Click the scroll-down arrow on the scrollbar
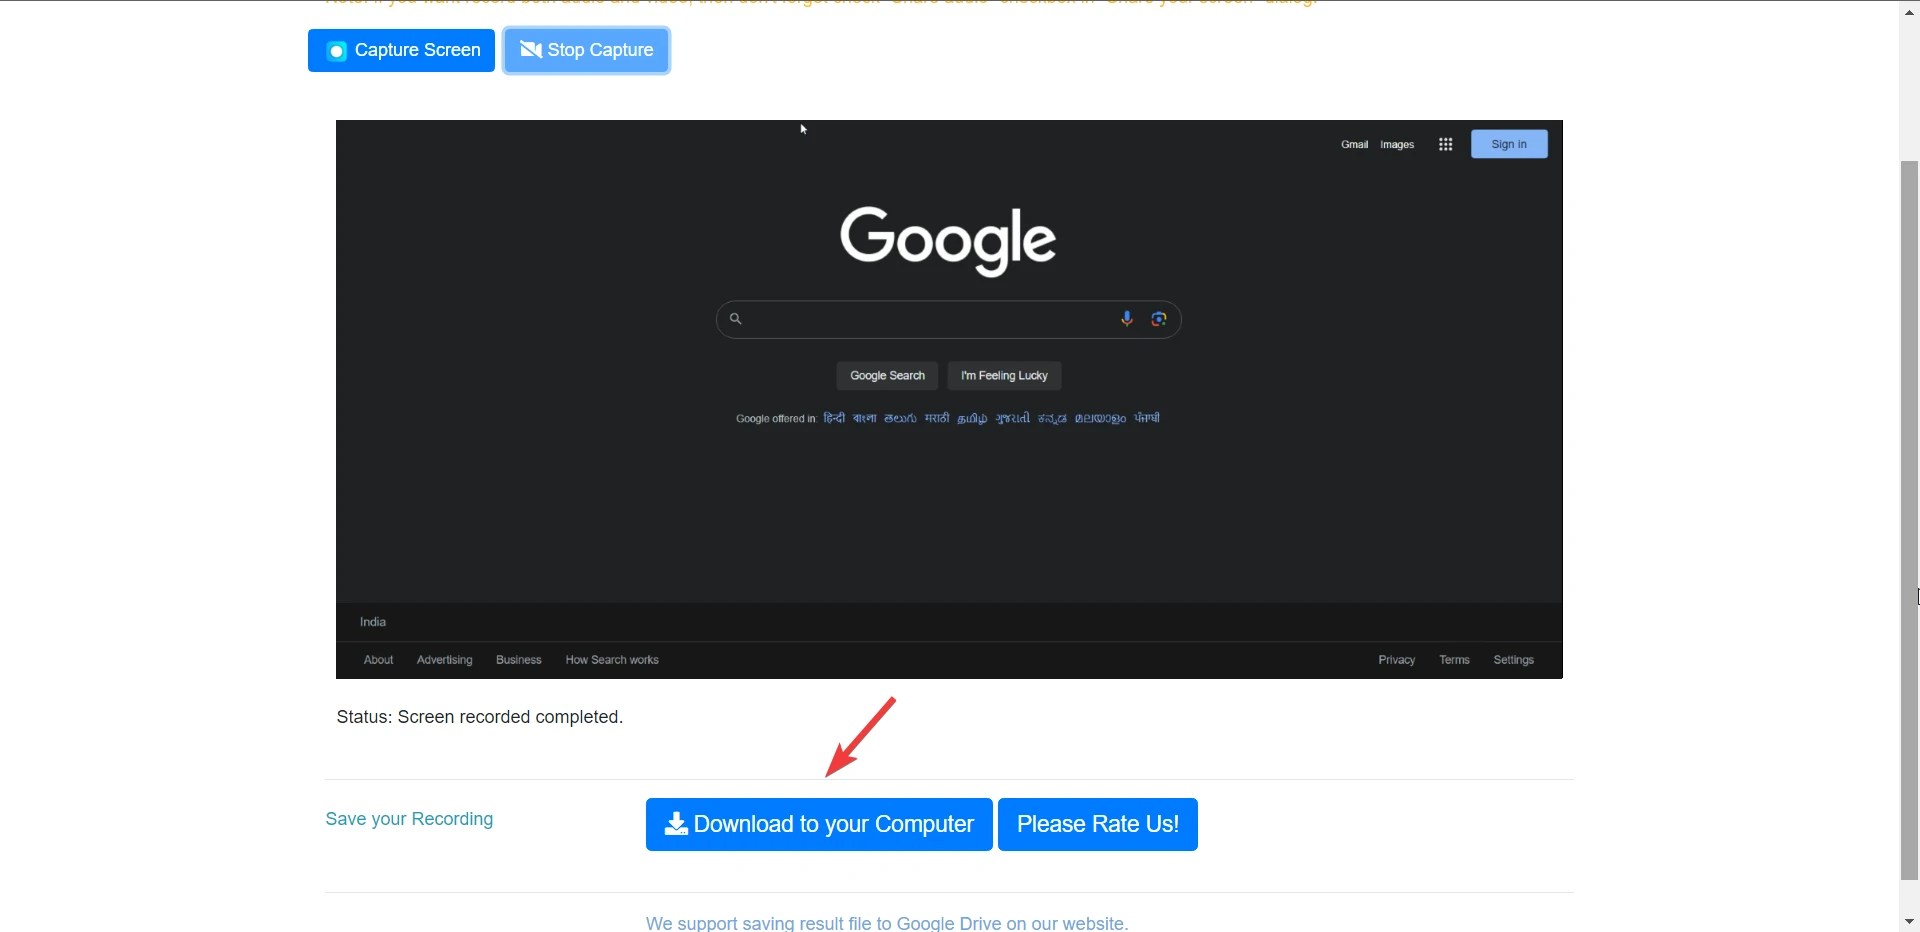This screenshot has width=1920, height=932. point(1908,921)
